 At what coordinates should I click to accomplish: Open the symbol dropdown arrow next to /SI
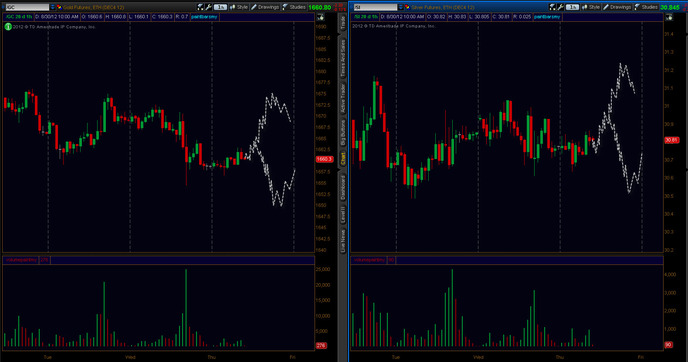pyautogui.click(x=401, y=7)
